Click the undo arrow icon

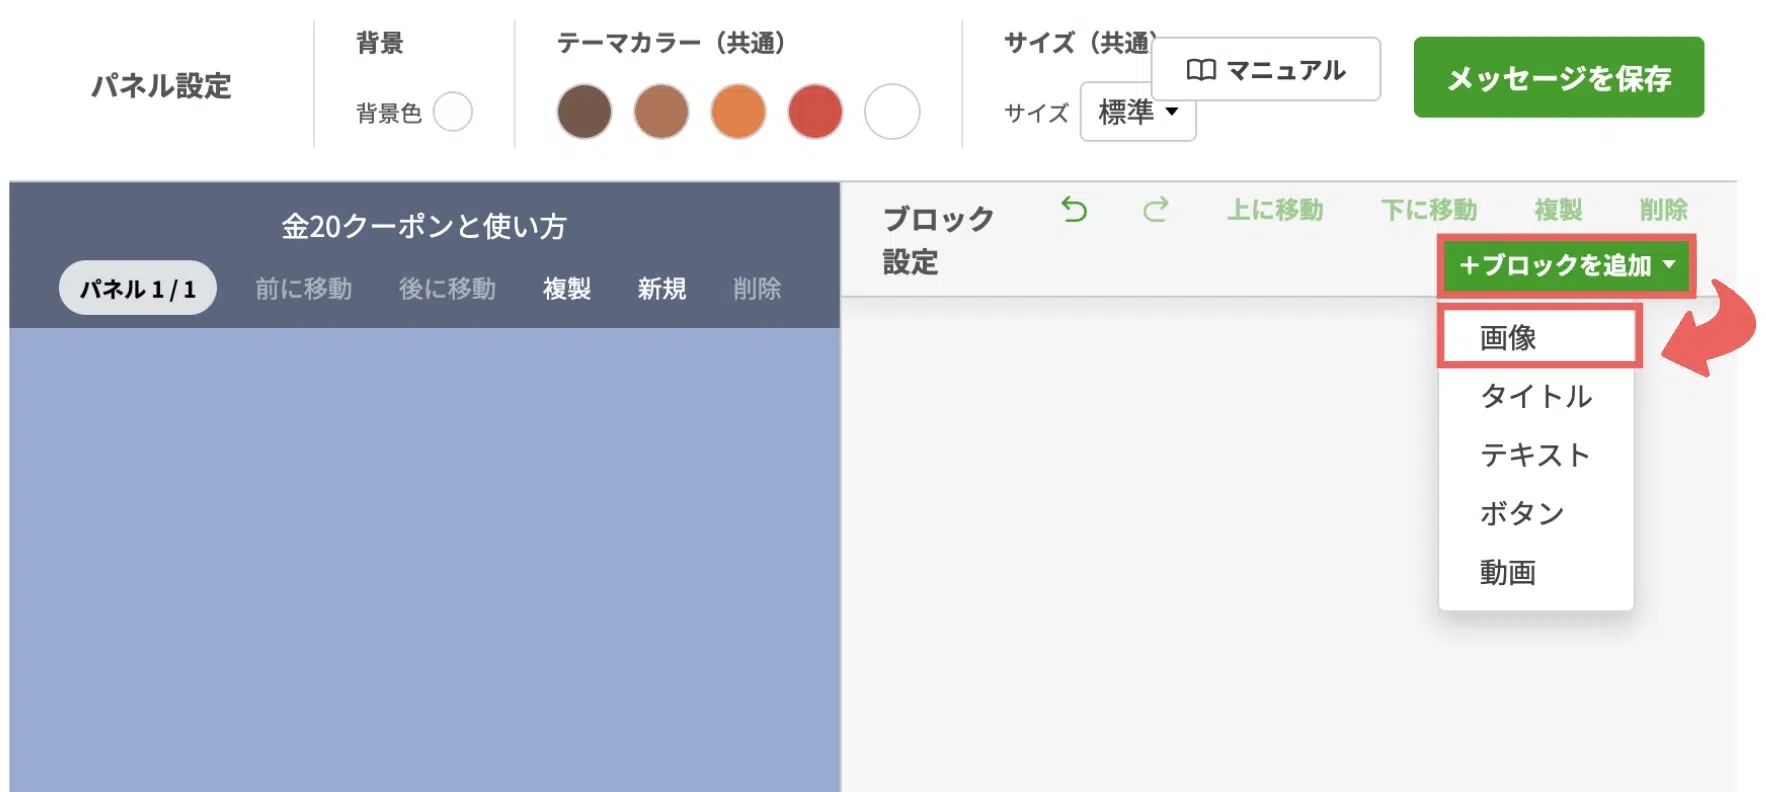click(1074, 209)
